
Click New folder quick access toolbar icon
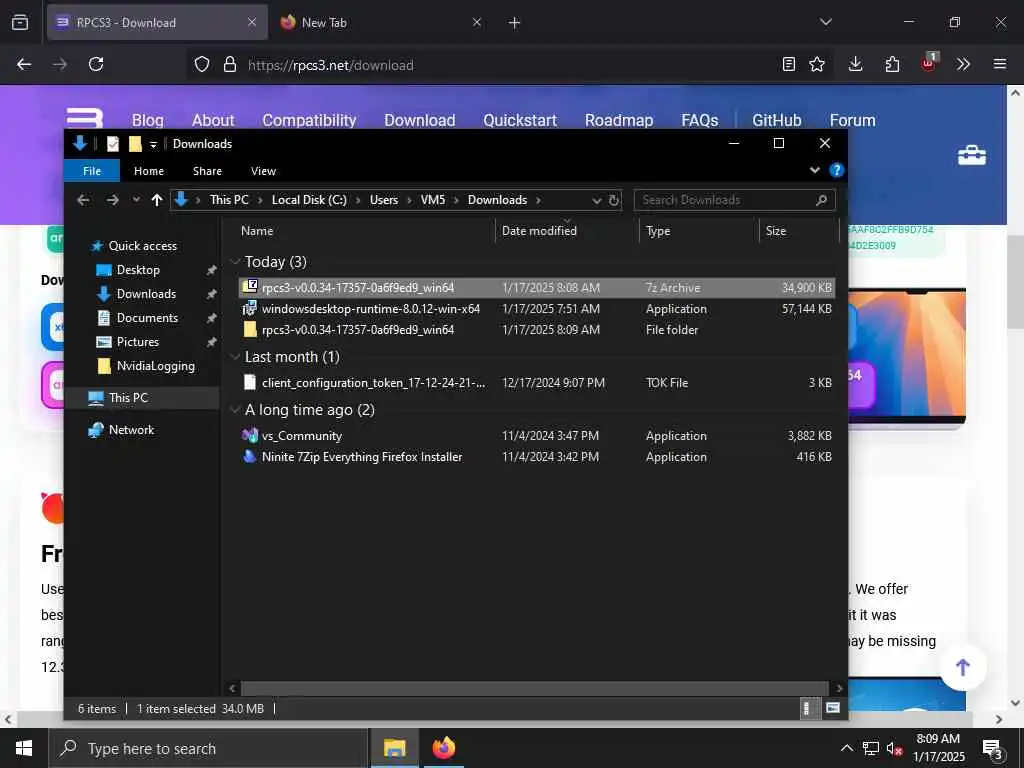click(x=135, y=144)
